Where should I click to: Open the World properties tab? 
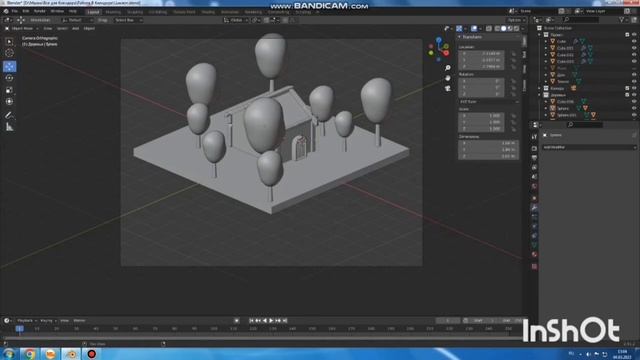(534, 187)
